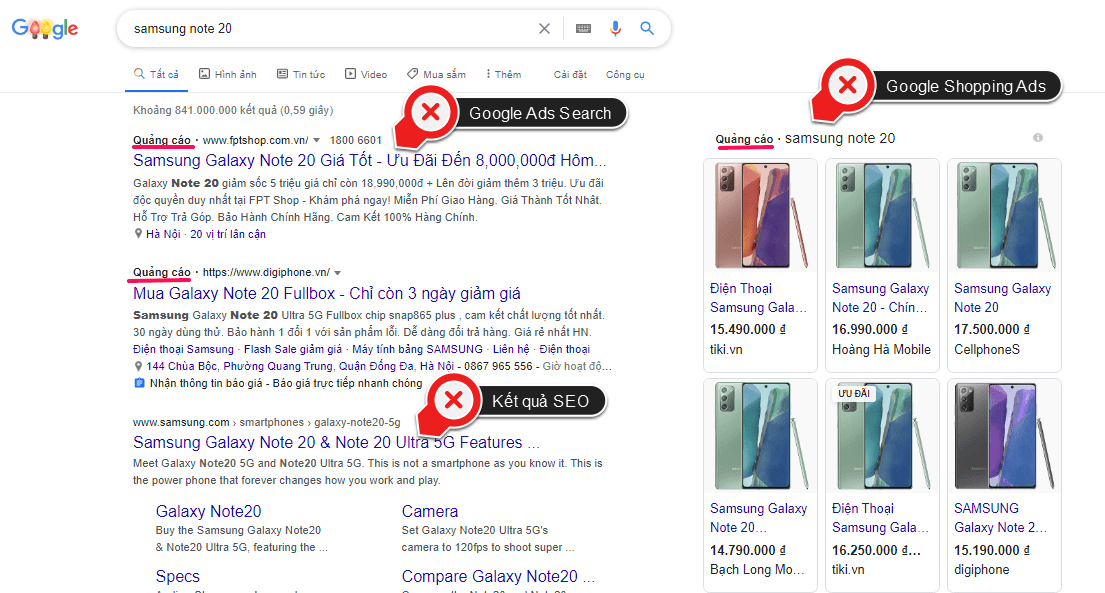The image size is (1105, 593).
Task: Click CellphoneS Note 20 product image
Action: pyautogui.click(x=1004, y=215)
